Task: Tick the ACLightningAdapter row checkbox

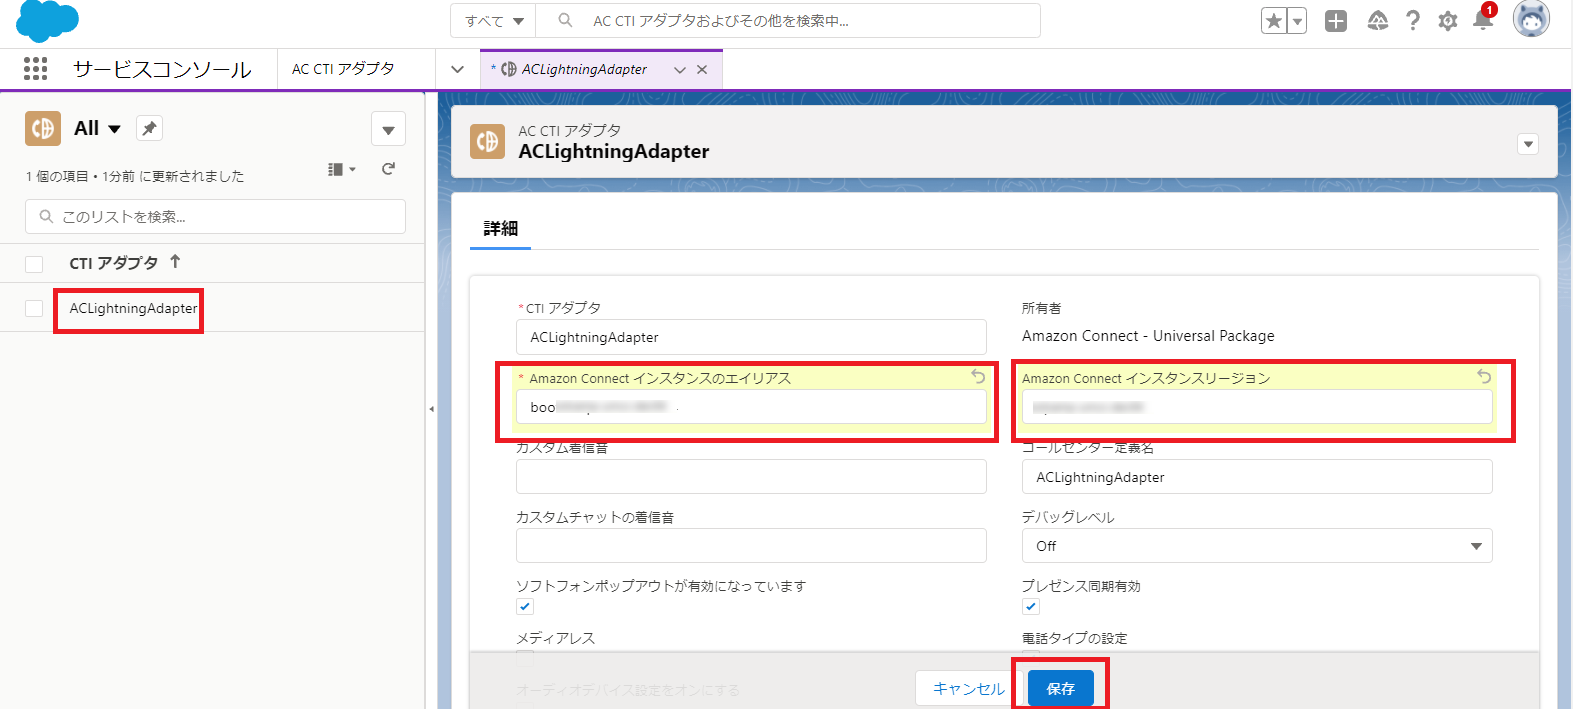Action: 34,308
